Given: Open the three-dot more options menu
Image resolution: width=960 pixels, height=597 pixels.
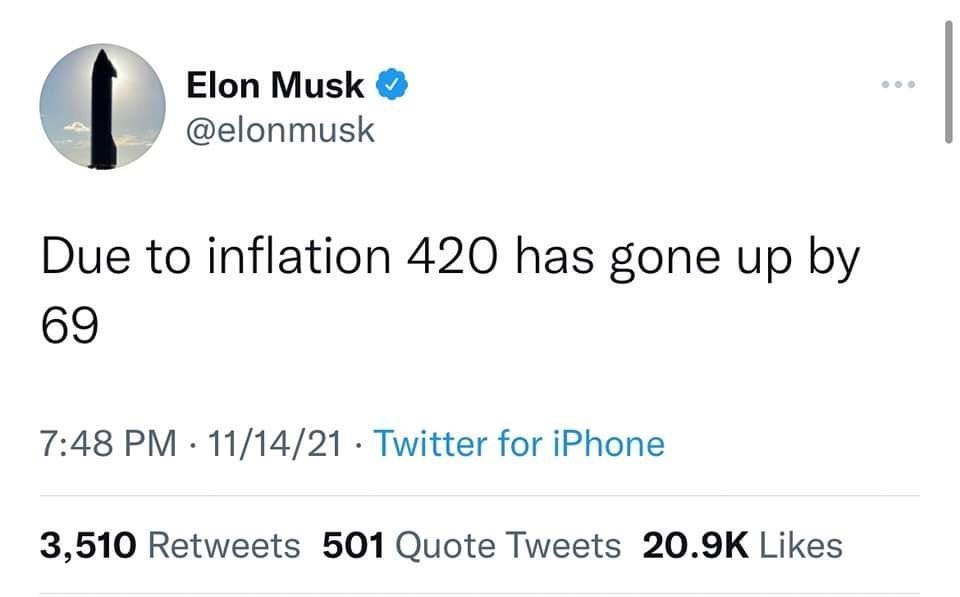Looking at the screenshot, I should point(898,84).
